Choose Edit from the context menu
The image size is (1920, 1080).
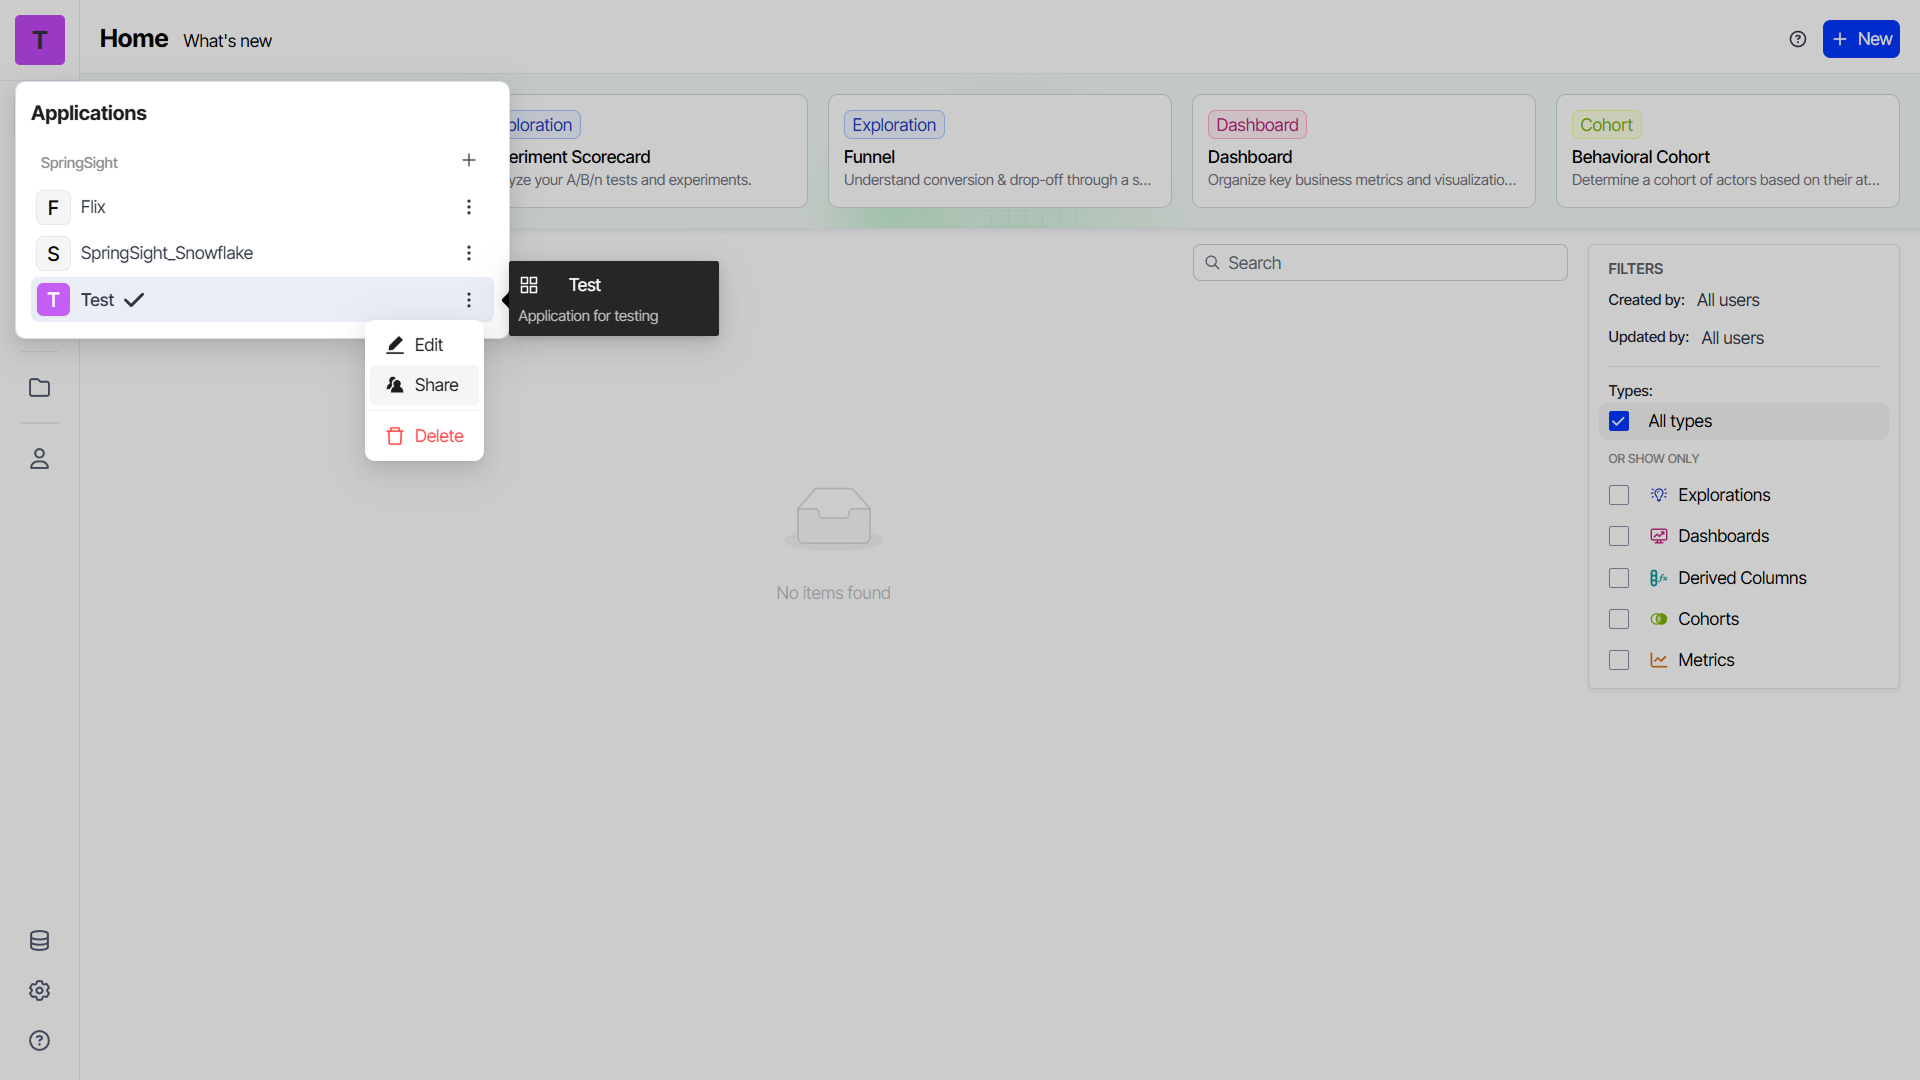pos(424,345)
